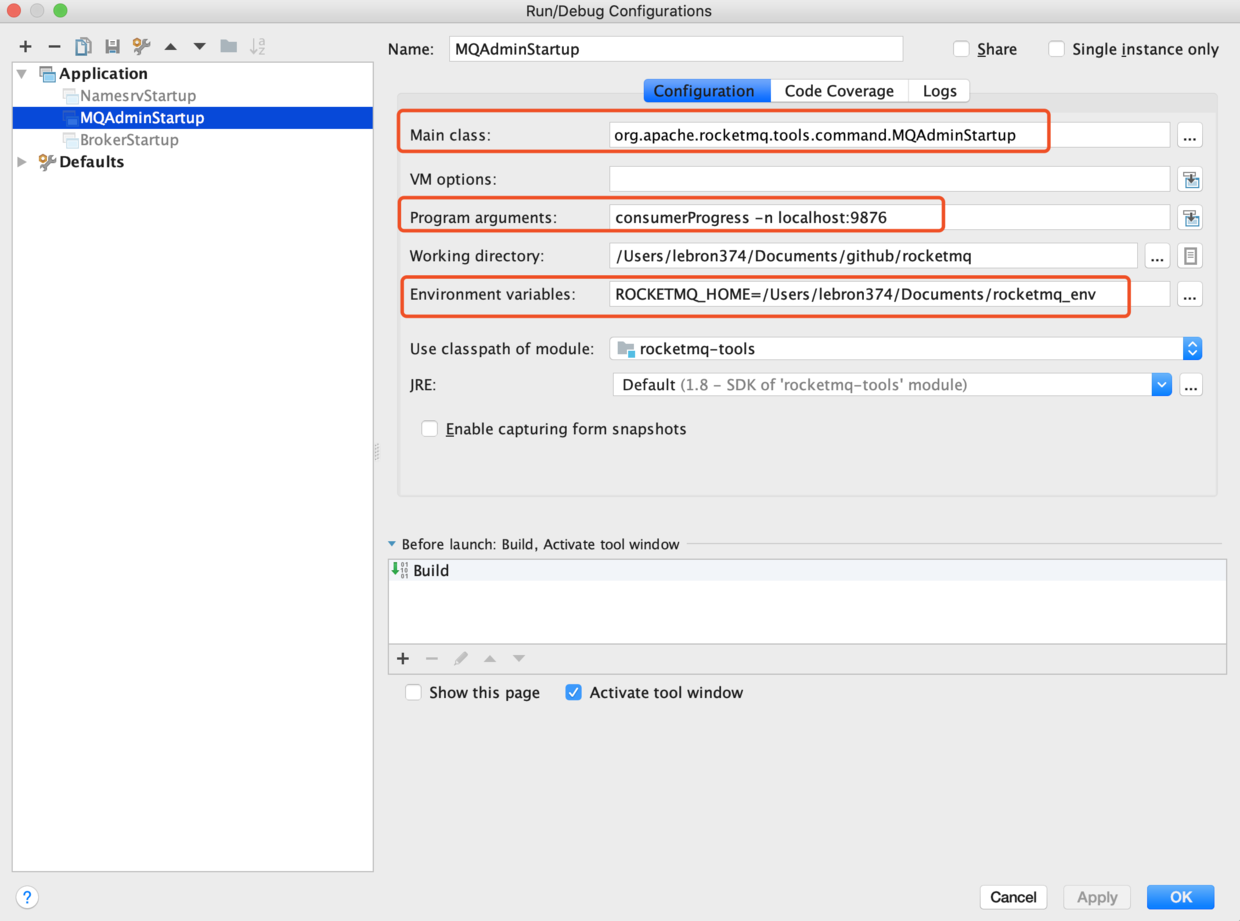Enable the Single instance only checkbox

[x=1056, y=49]
